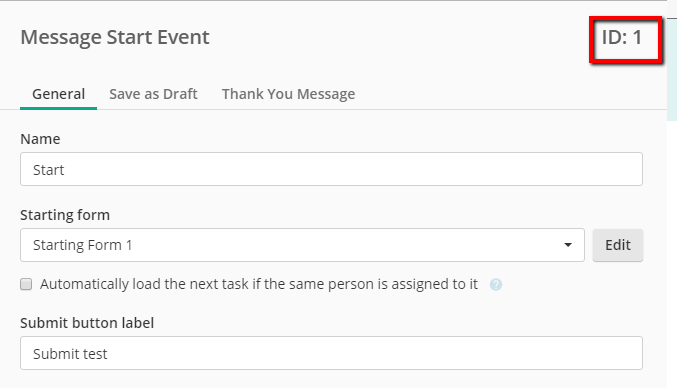Click the green underline beneath General tab
This screenshot has height=388, width=677.
(58, 108)
